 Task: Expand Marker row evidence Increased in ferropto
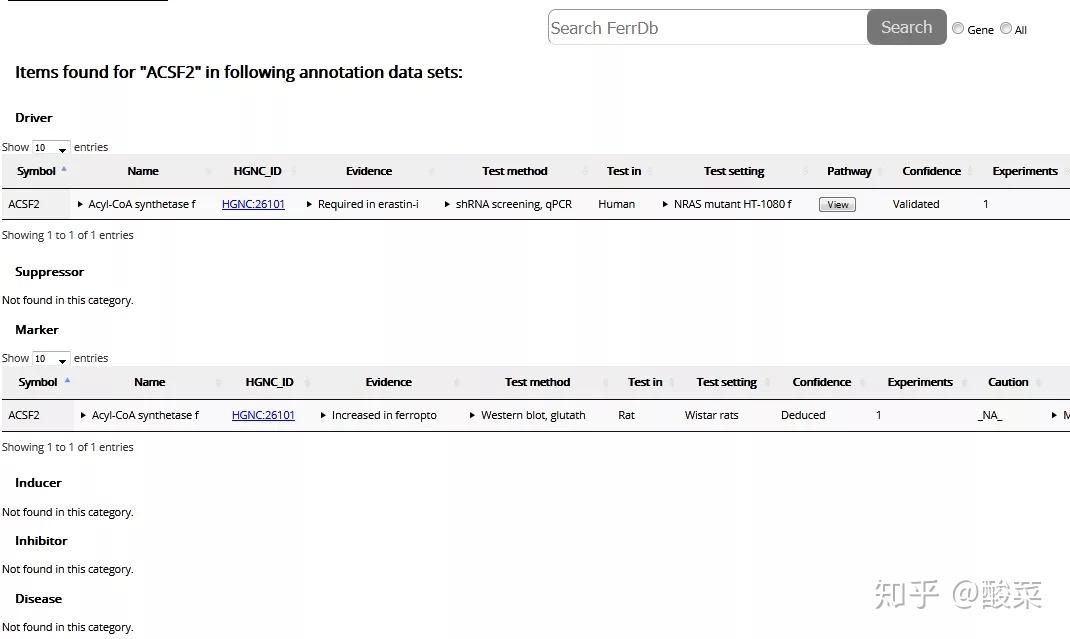[324, 415]
